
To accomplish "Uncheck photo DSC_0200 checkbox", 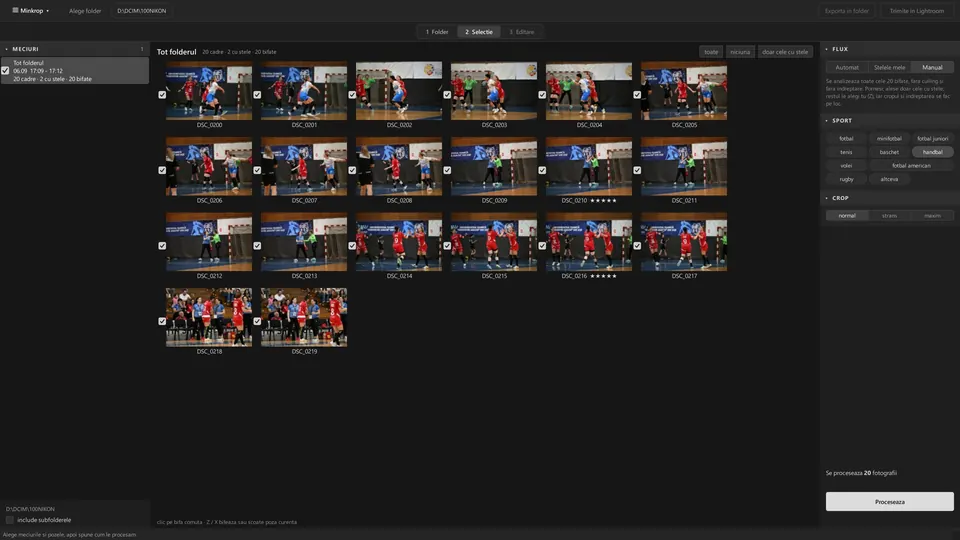I will 162,95.
